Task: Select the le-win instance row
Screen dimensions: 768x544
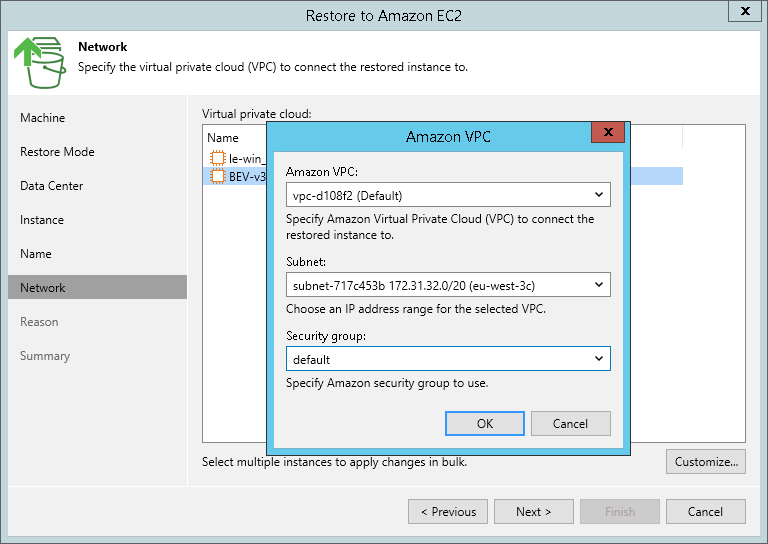Action: 235,158
